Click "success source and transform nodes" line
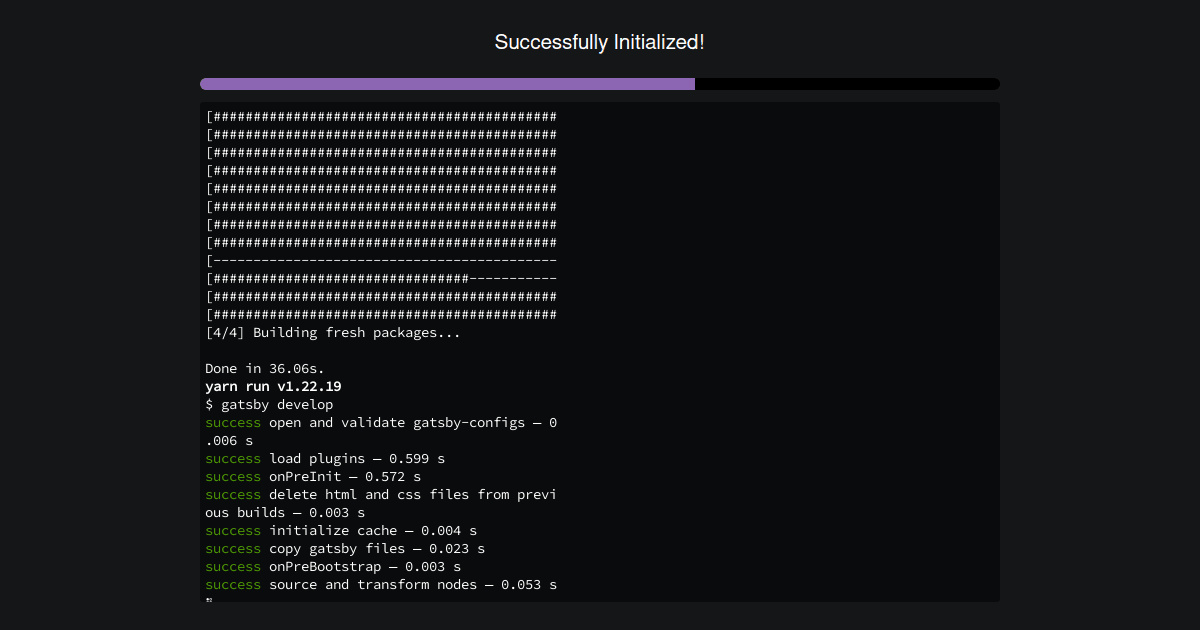Image resolution: width=1200 pixels, height=630 pixels. 381,584
